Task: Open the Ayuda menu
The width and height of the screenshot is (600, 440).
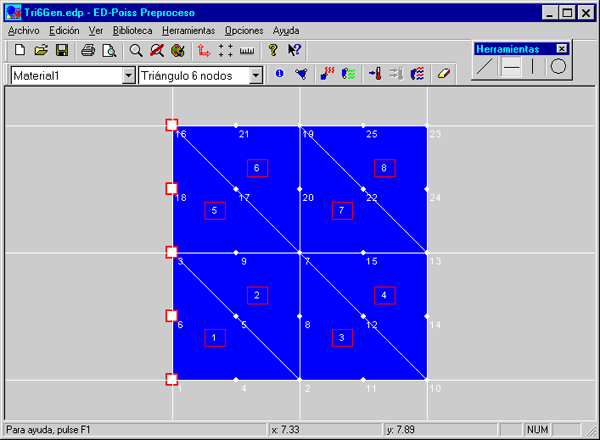Action: tap(286, 31)
